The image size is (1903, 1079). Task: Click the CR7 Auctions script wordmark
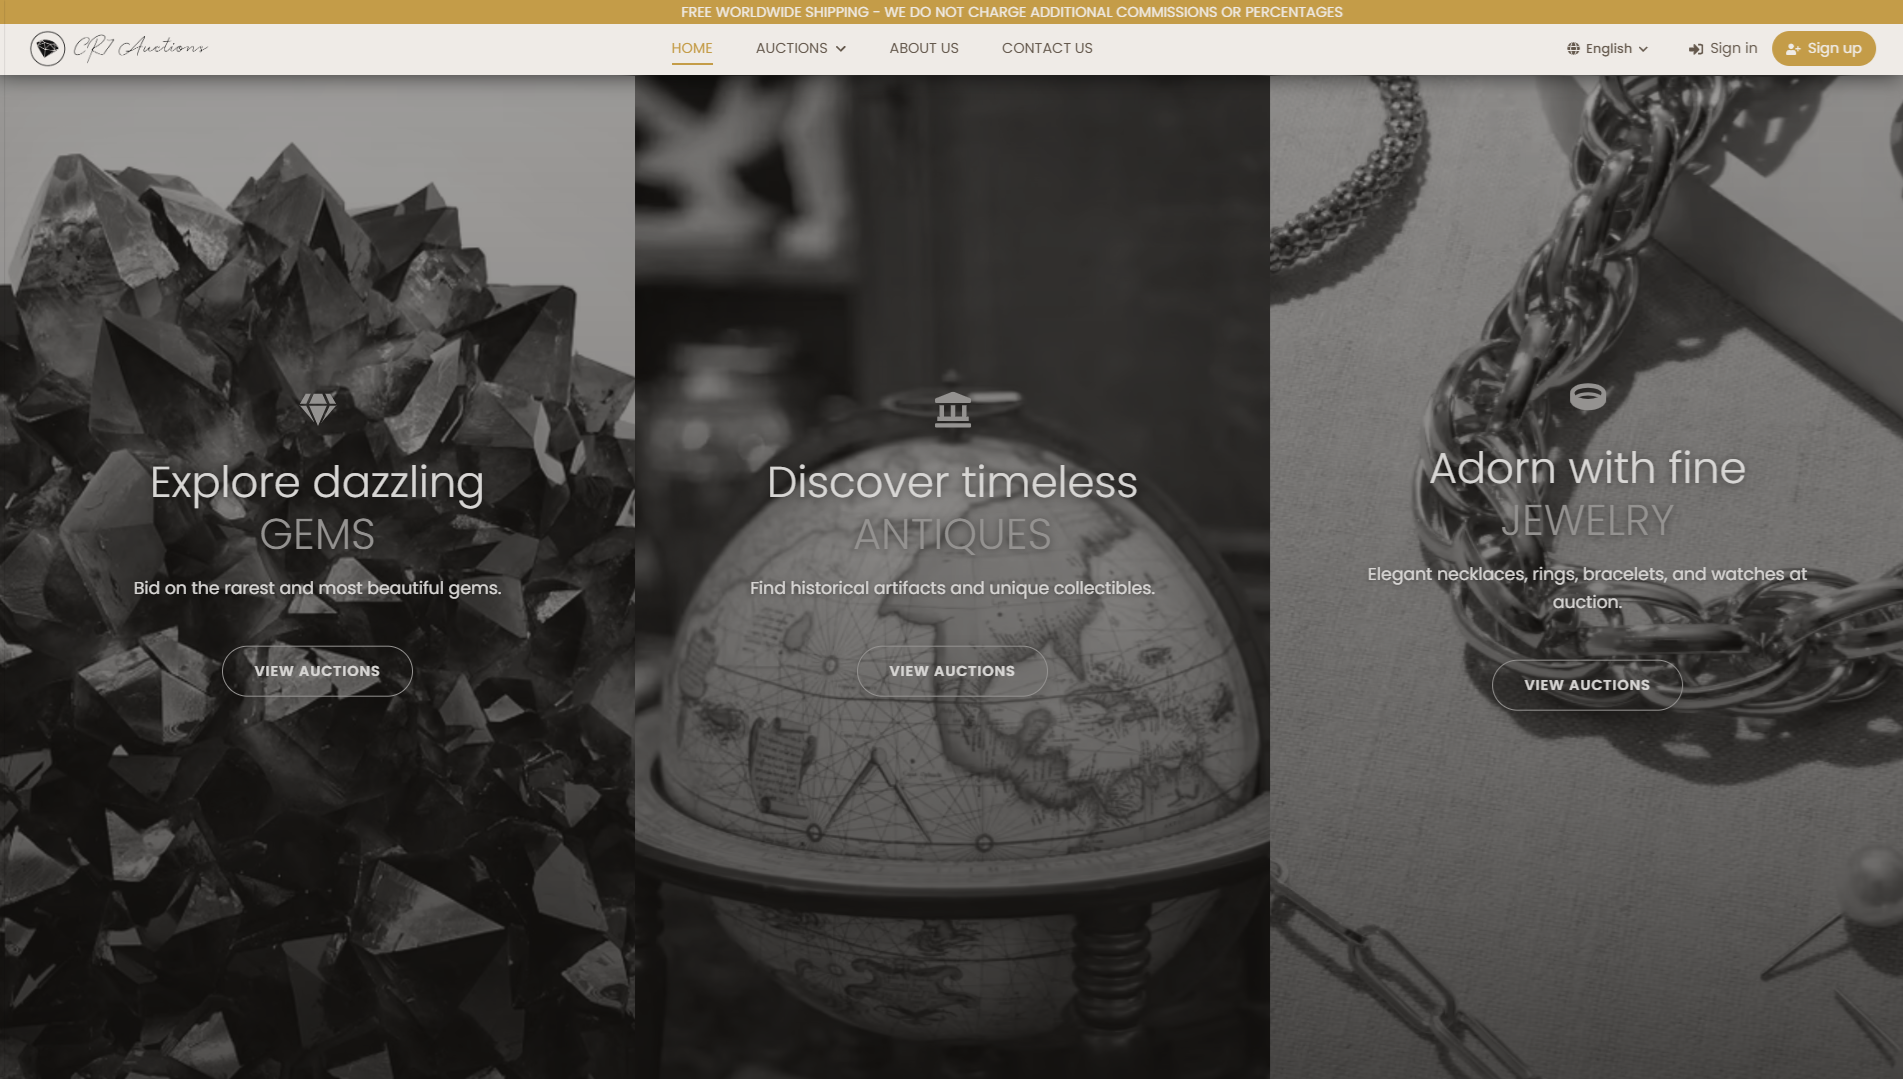tap(140, 48)
